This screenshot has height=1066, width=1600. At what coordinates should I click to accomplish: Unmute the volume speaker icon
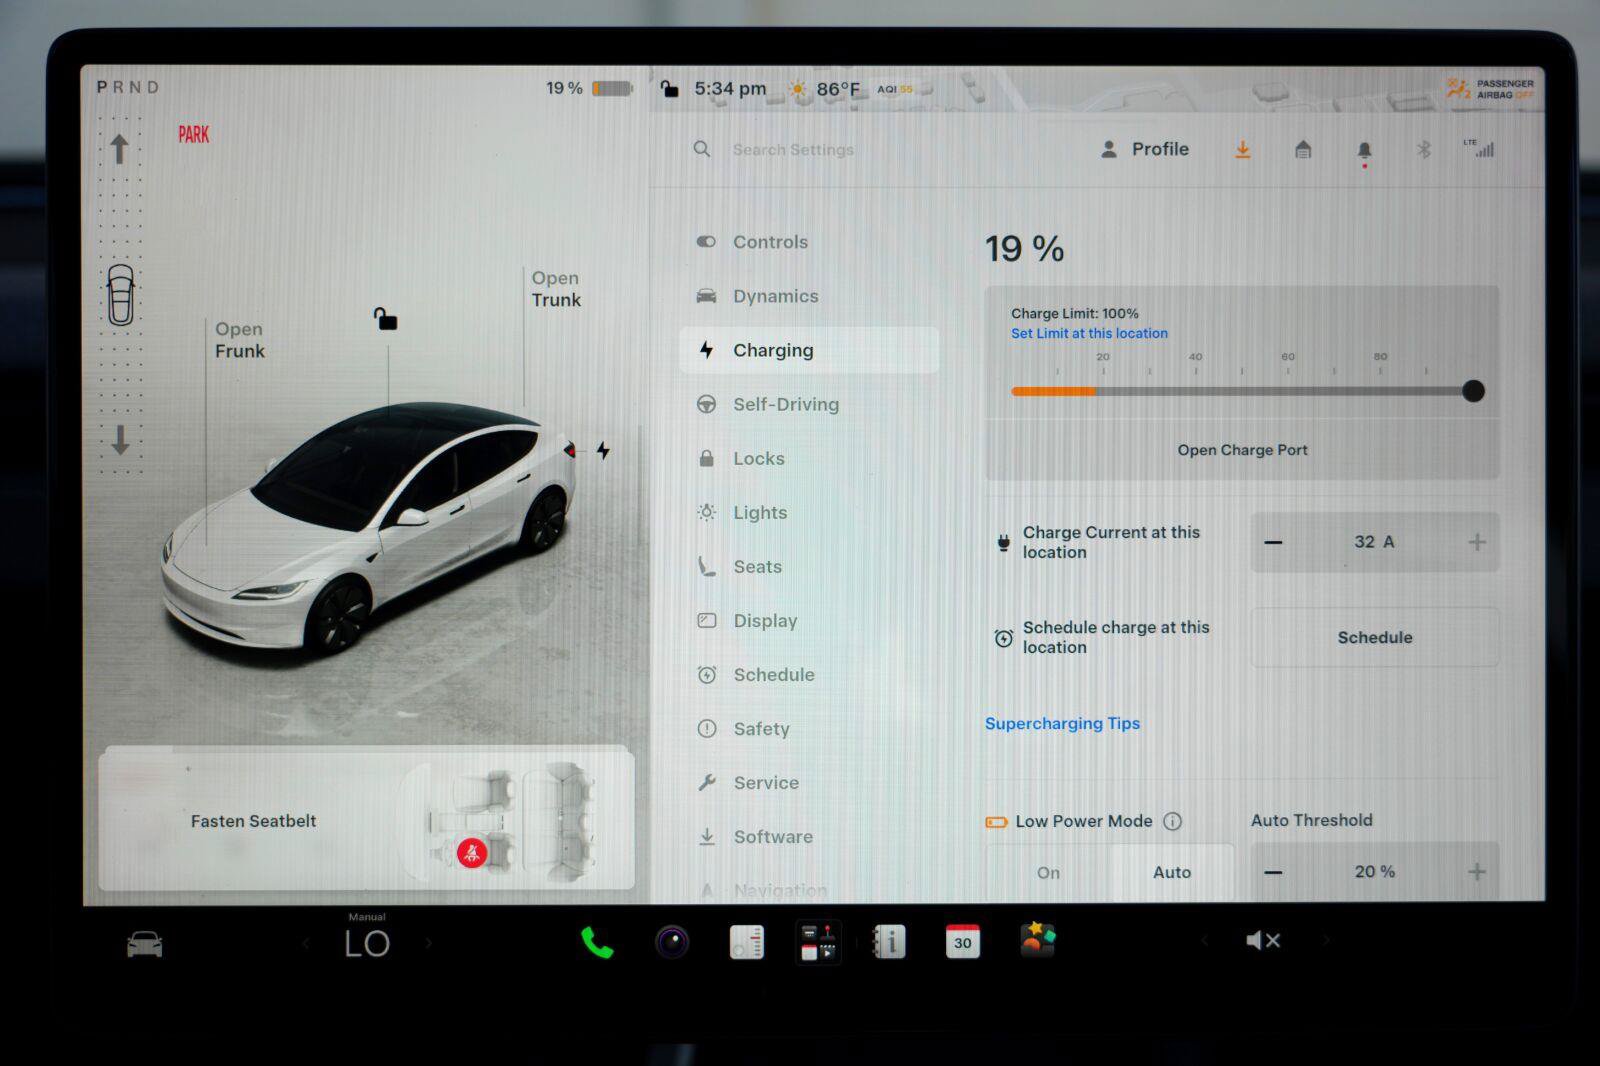pyautogui.click(x=1263, y=940)
